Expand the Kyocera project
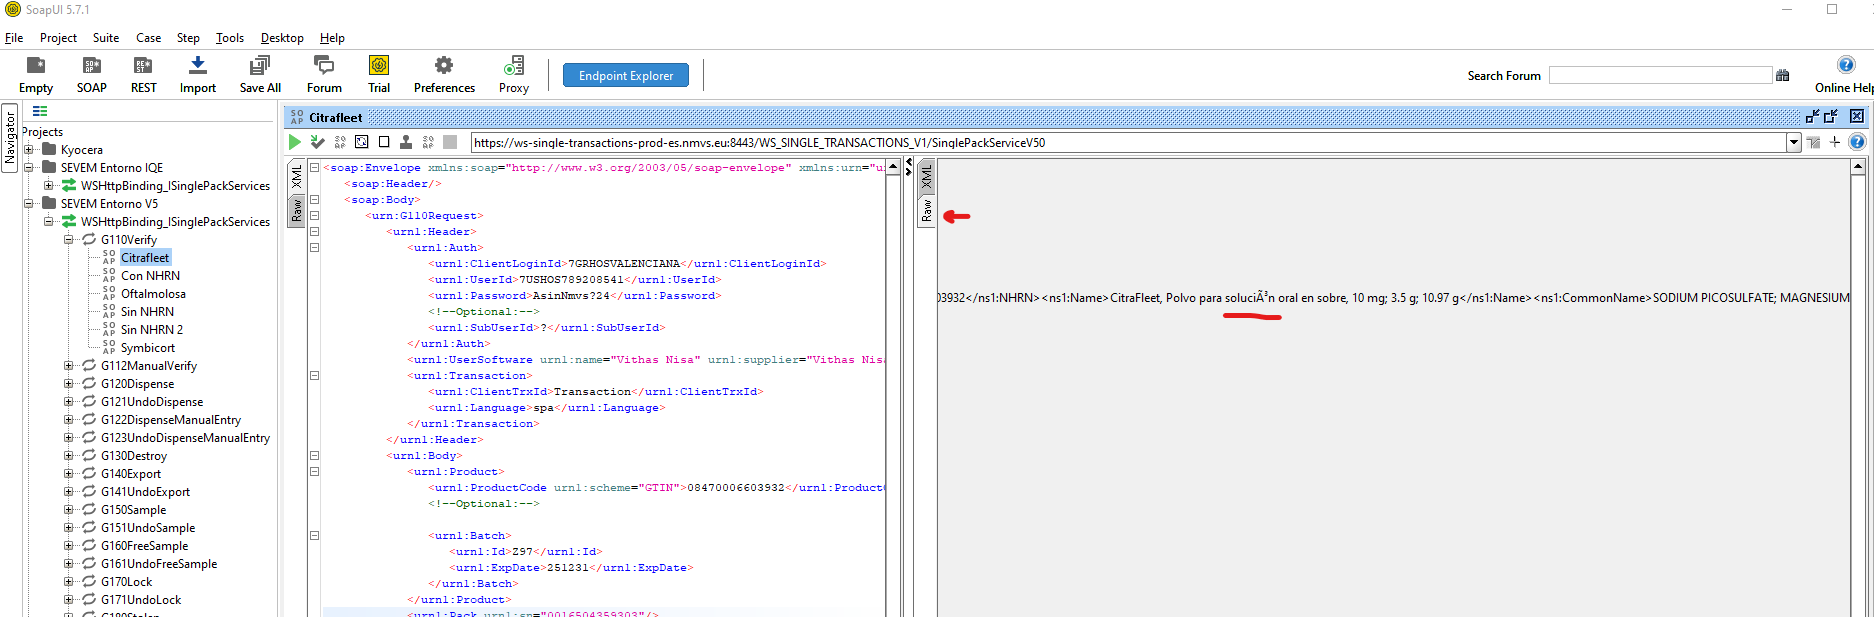This screenshot has height=617, width=1874. click(x=30, y=150)
